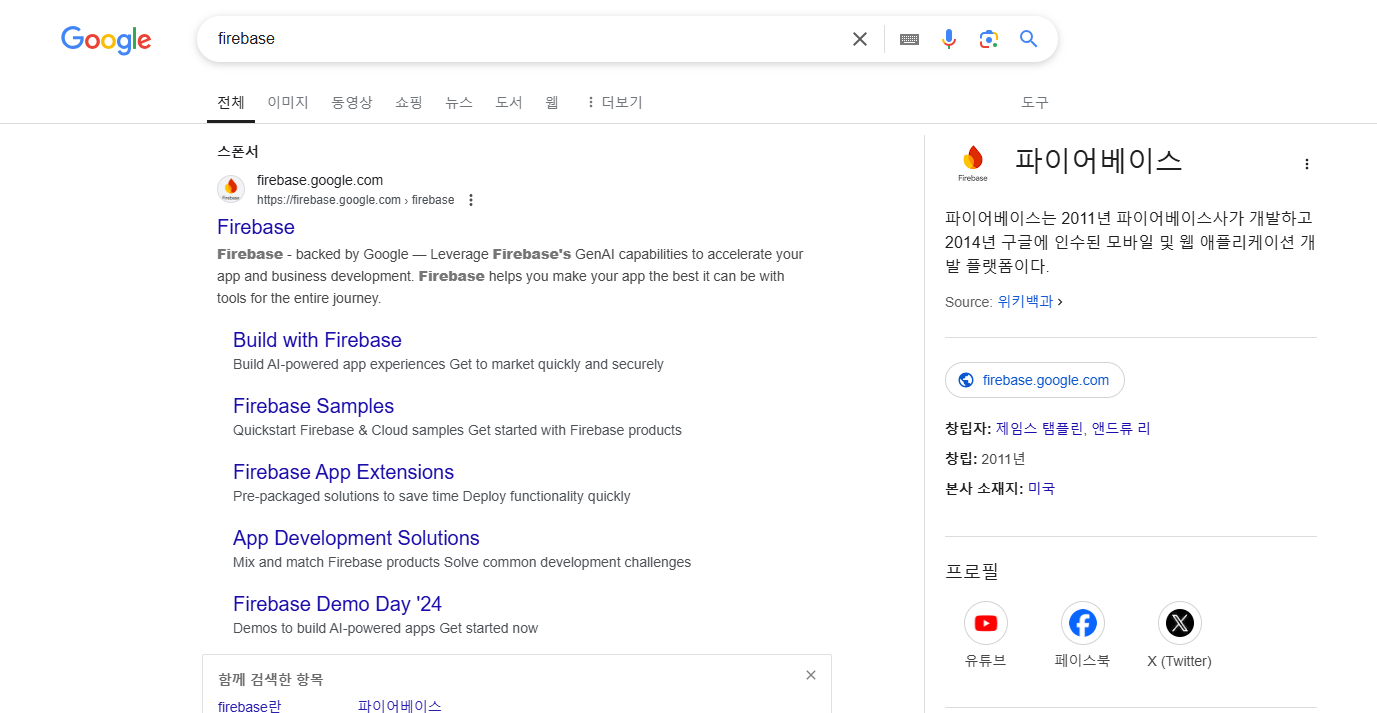Viewport: 1377px width, 713px height.
Task: Click the Google logo
Action: [x=106, y=40]
